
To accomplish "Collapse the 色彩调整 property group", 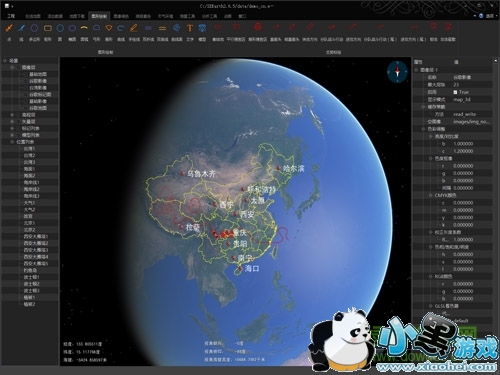I will 424,129.
